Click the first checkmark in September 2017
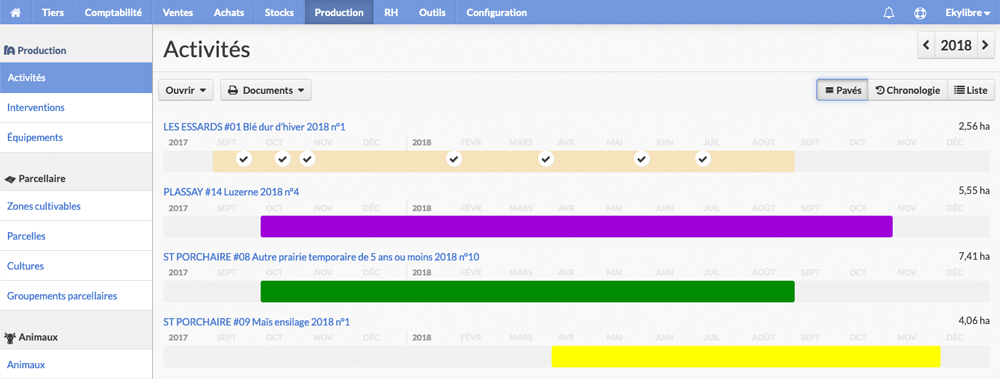The height and width of the screenshot is (379, 1000). tap(244, 159)
